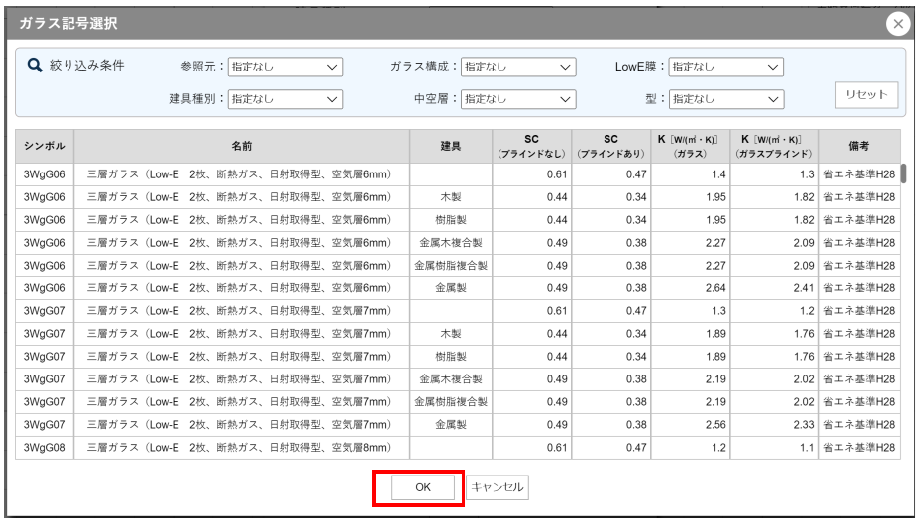Click the シンボル column header
This screenshot has width=921, height=521.
click(x=45, y=146)
